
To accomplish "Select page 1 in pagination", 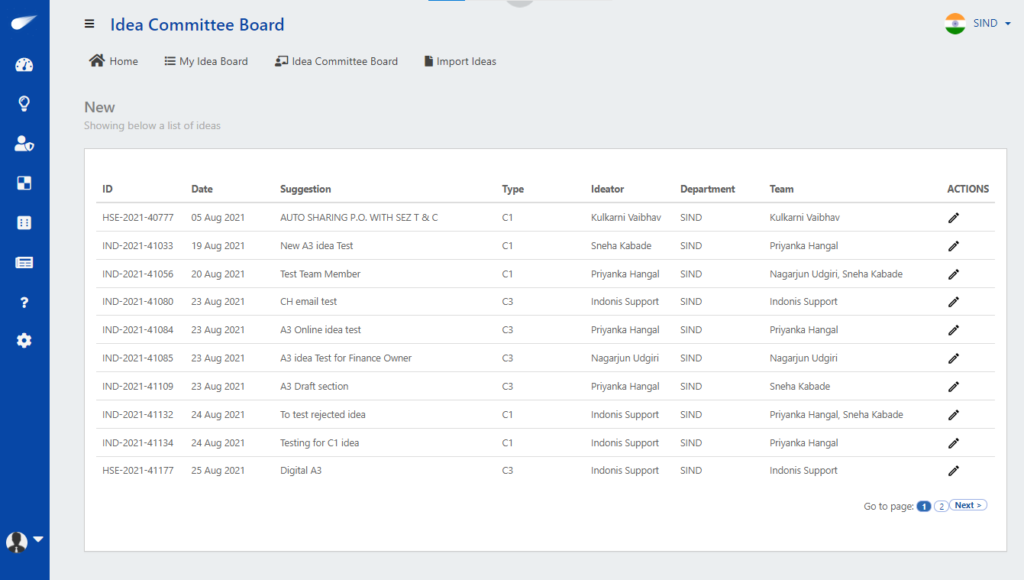I will [x=923, y=506].
